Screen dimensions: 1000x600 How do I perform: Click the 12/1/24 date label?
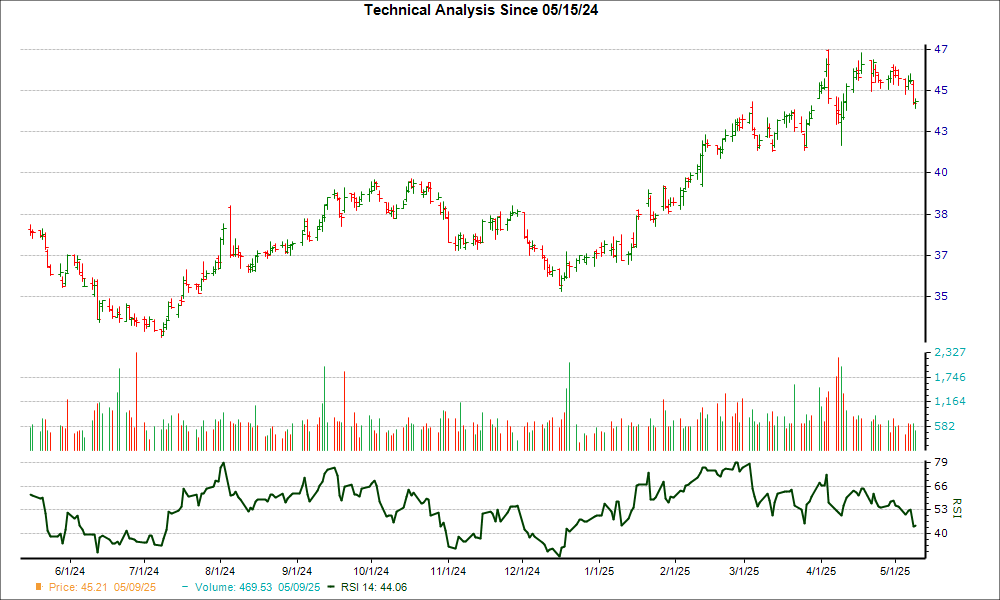[522, 571]
